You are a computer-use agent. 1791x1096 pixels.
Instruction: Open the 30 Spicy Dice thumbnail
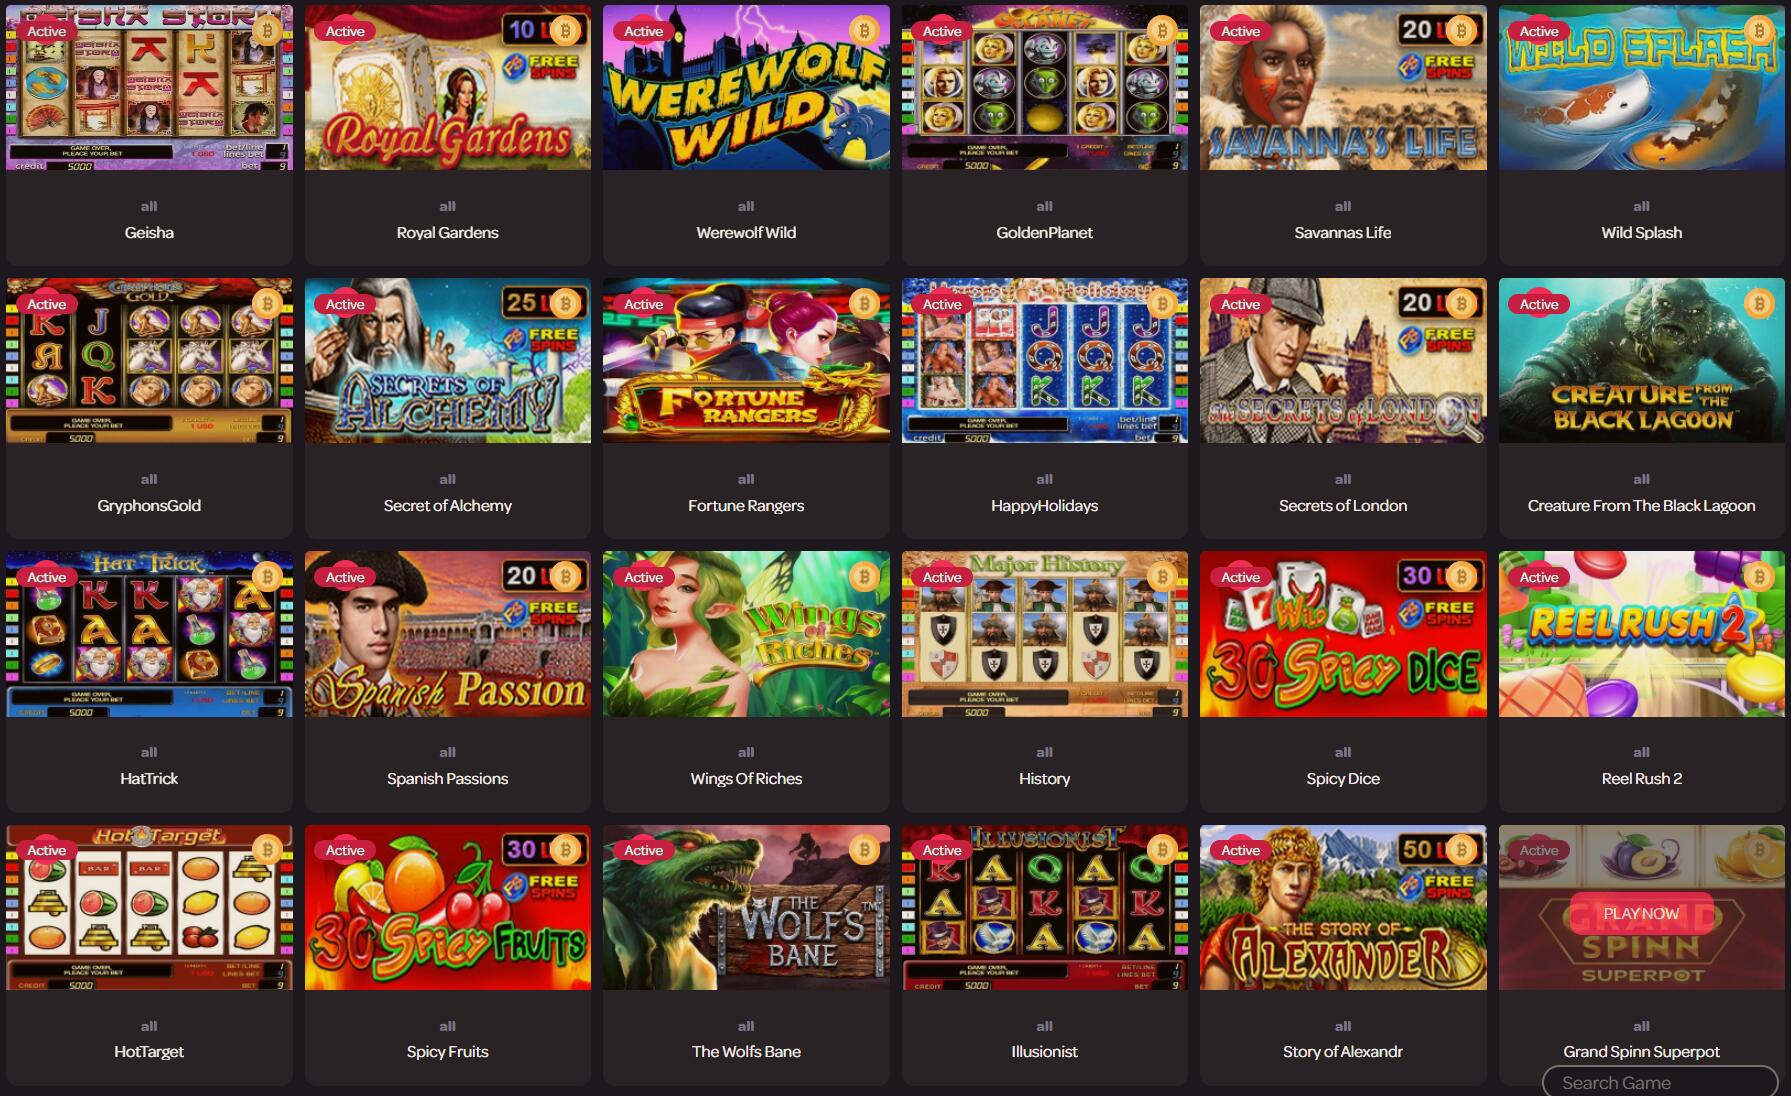click(x=1343, y=634)
